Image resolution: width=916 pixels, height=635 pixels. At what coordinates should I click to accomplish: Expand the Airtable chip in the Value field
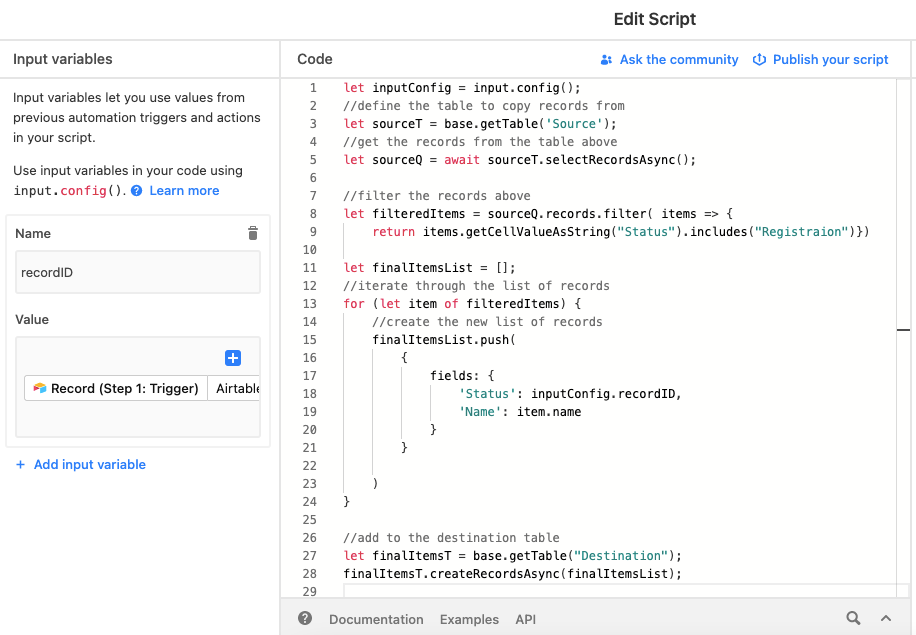click(x=236, y=388)
